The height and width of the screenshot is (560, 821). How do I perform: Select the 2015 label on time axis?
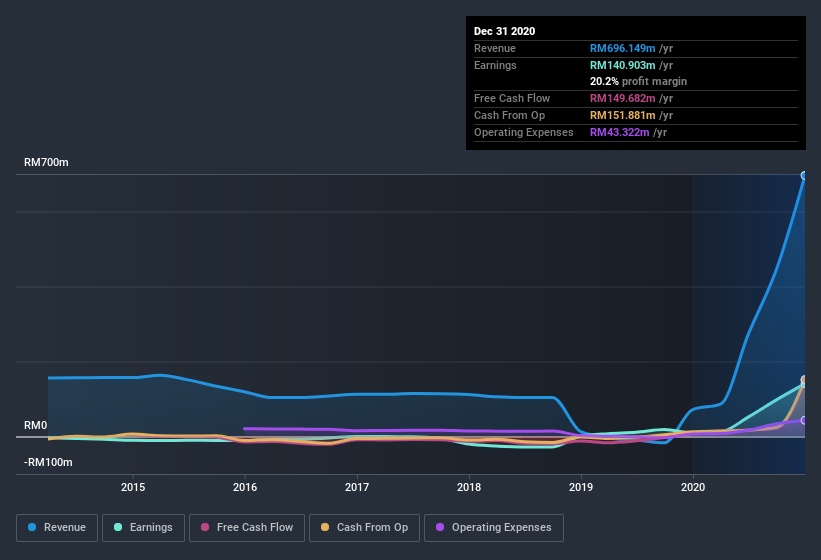click(x=133, y=487)
